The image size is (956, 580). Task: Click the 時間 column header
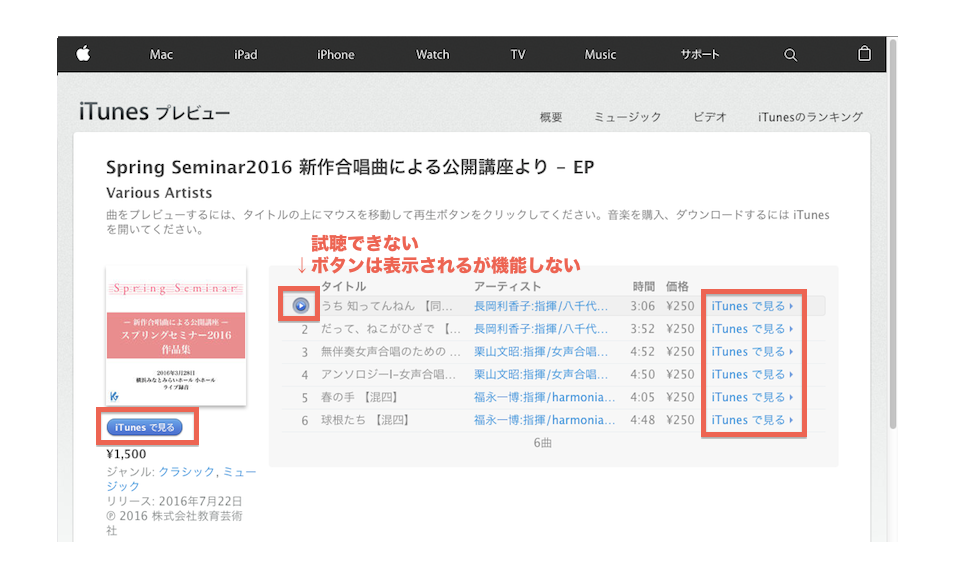643,286
